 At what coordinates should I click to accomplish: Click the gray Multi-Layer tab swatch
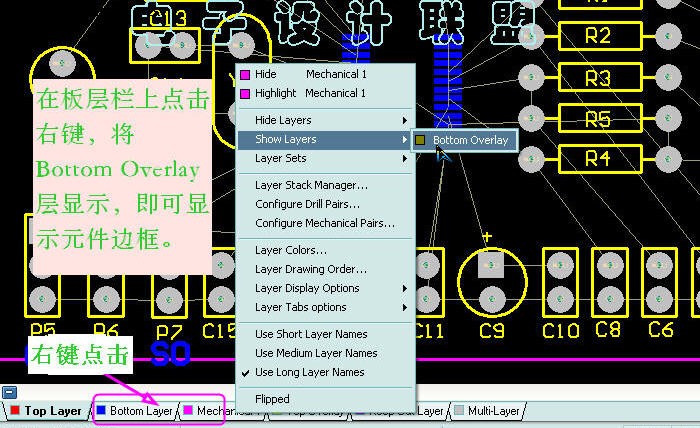459,411
